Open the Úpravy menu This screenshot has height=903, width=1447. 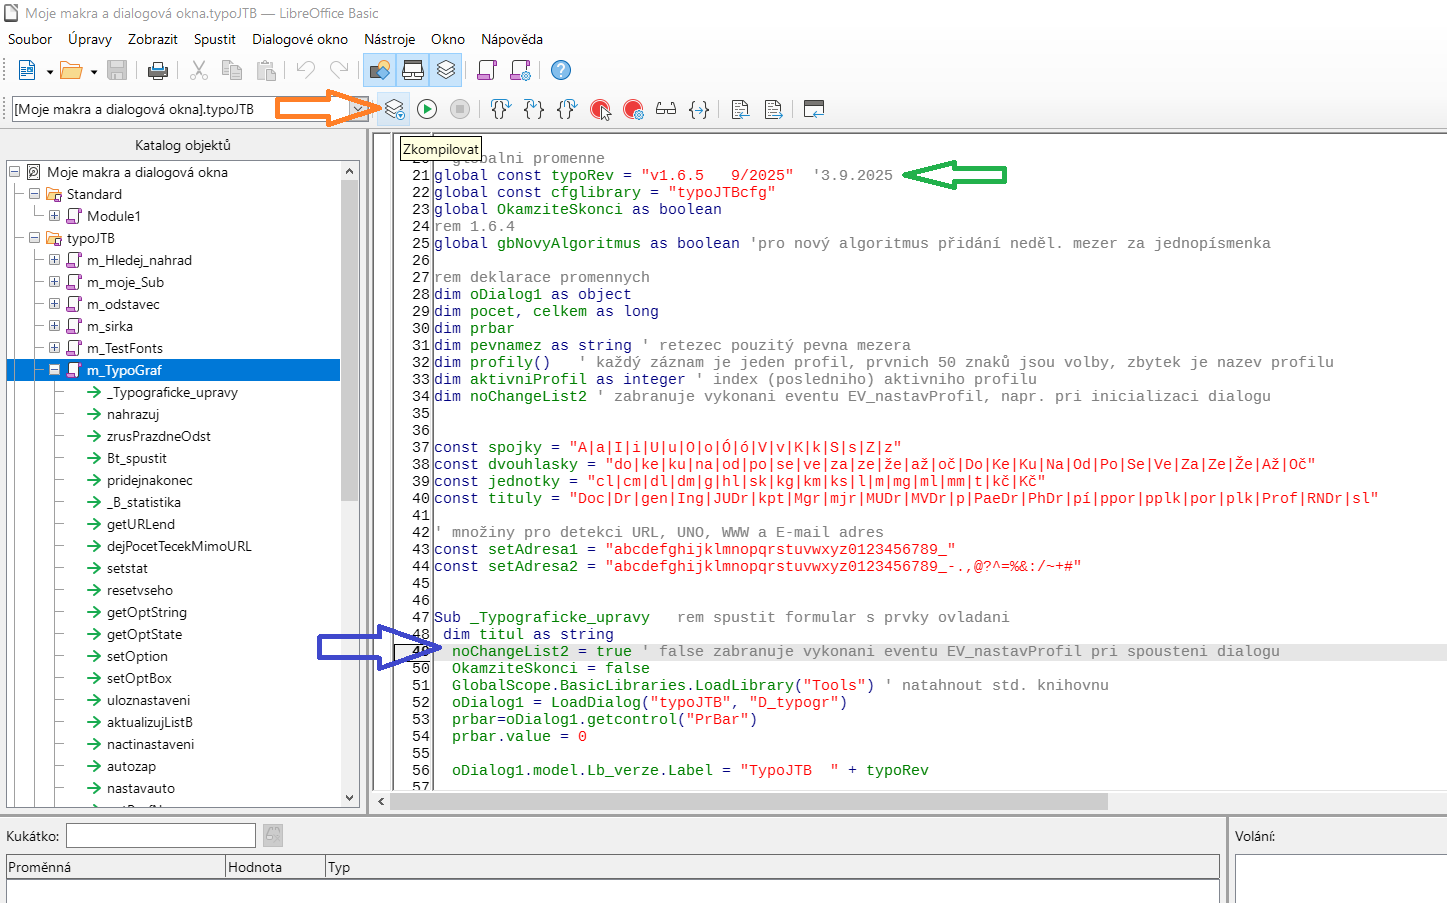pyautogui.click(x=90, y=39)
